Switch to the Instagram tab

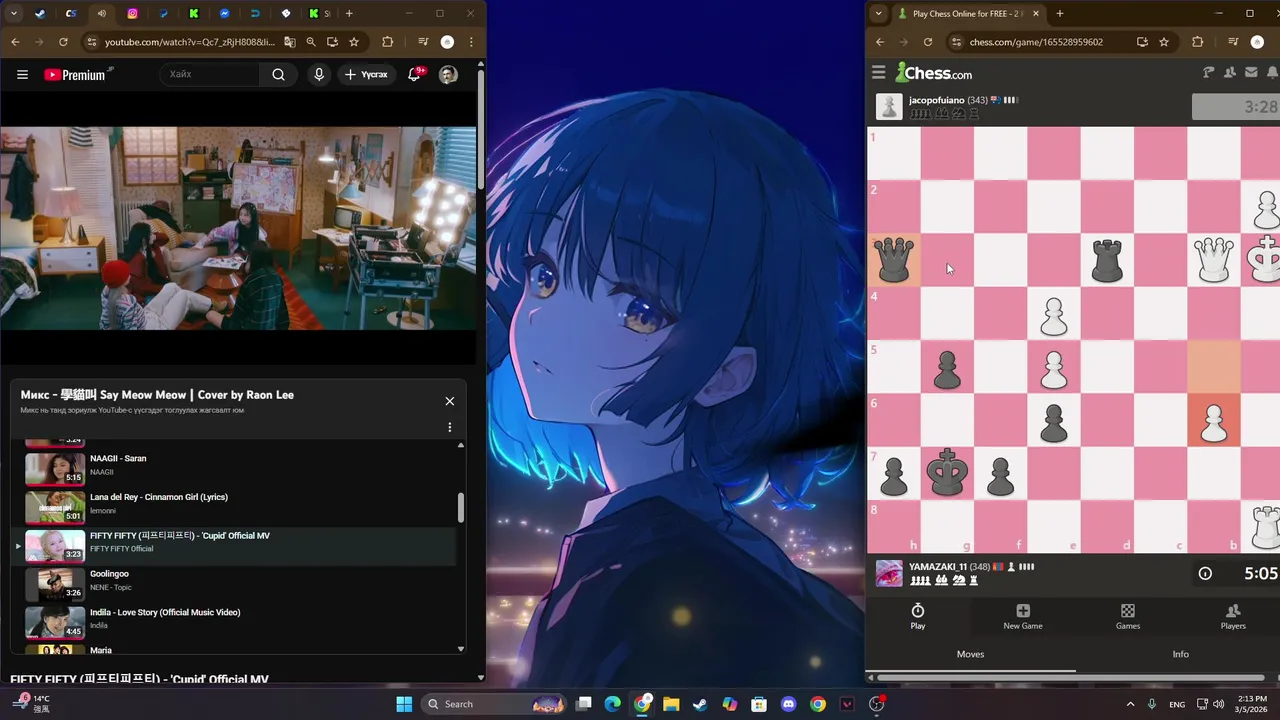coord(133,14)
